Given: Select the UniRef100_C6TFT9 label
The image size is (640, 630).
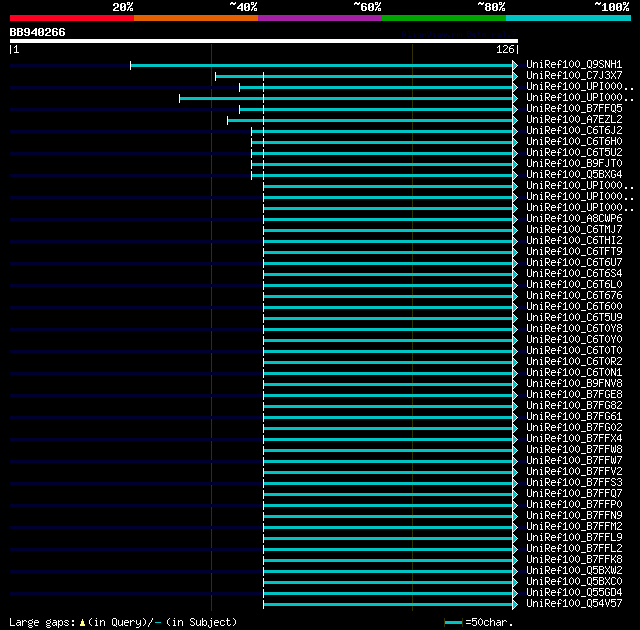Looking at the screenshot, I should (574, 252).
